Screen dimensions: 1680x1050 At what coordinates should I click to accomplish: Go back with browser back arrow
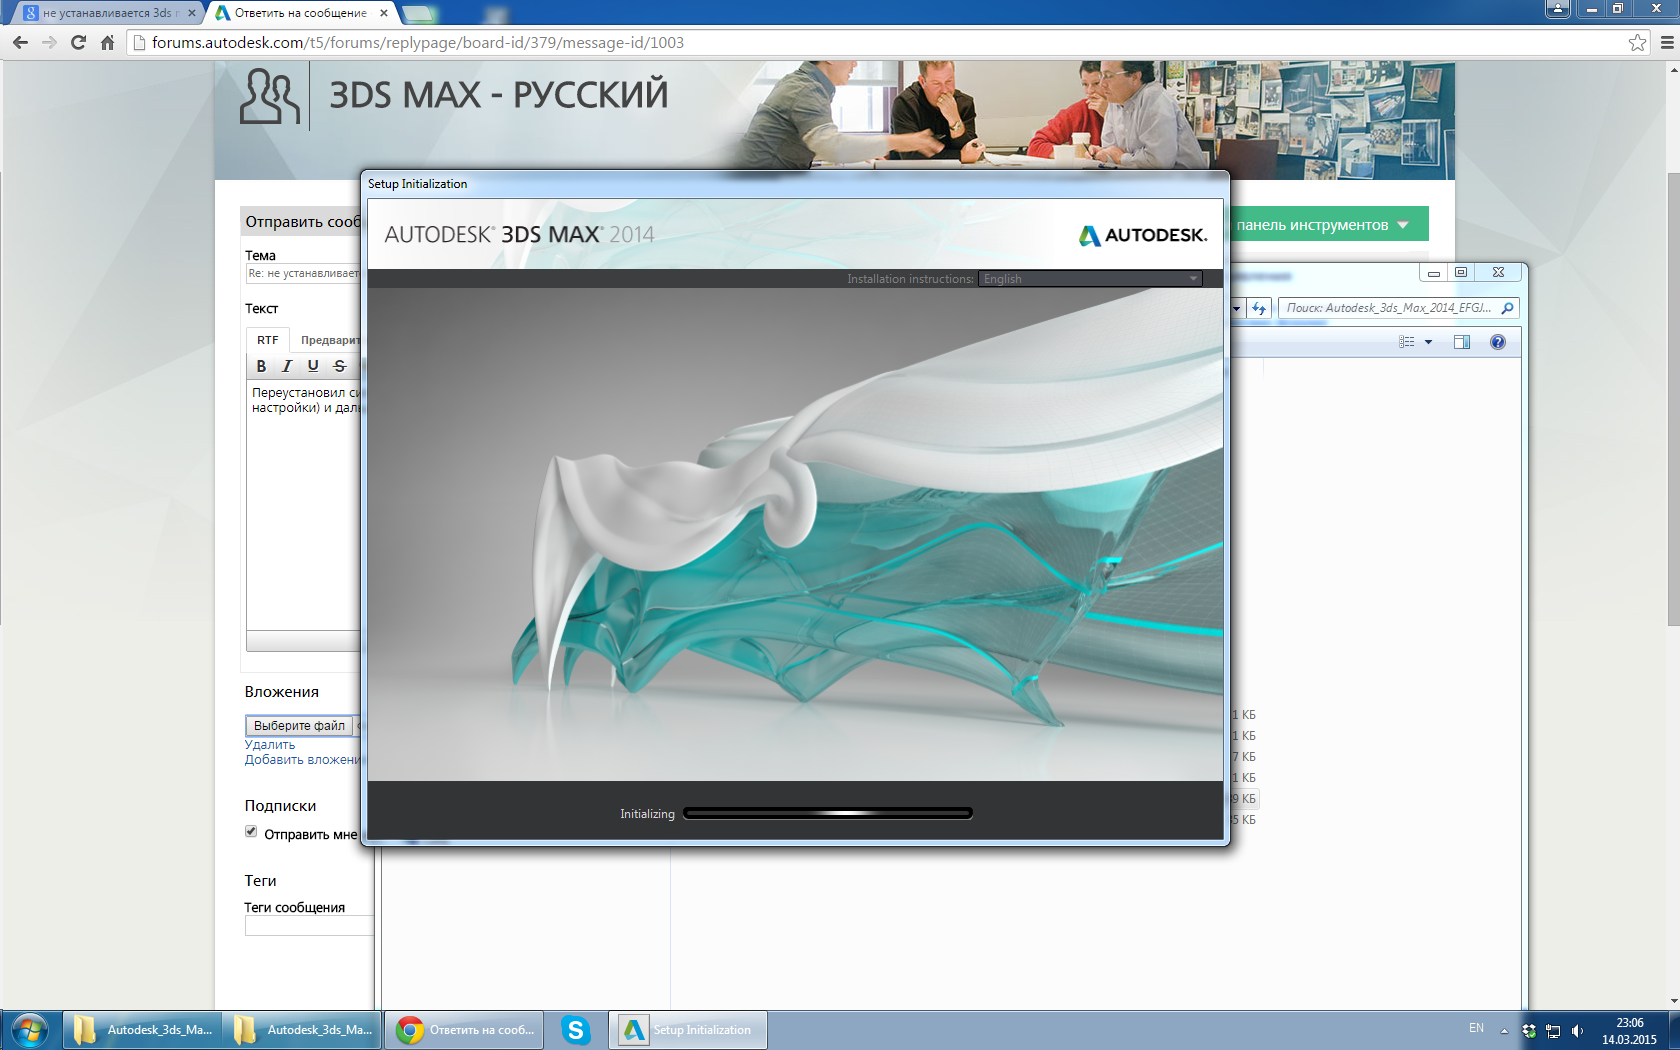point(20,42)
